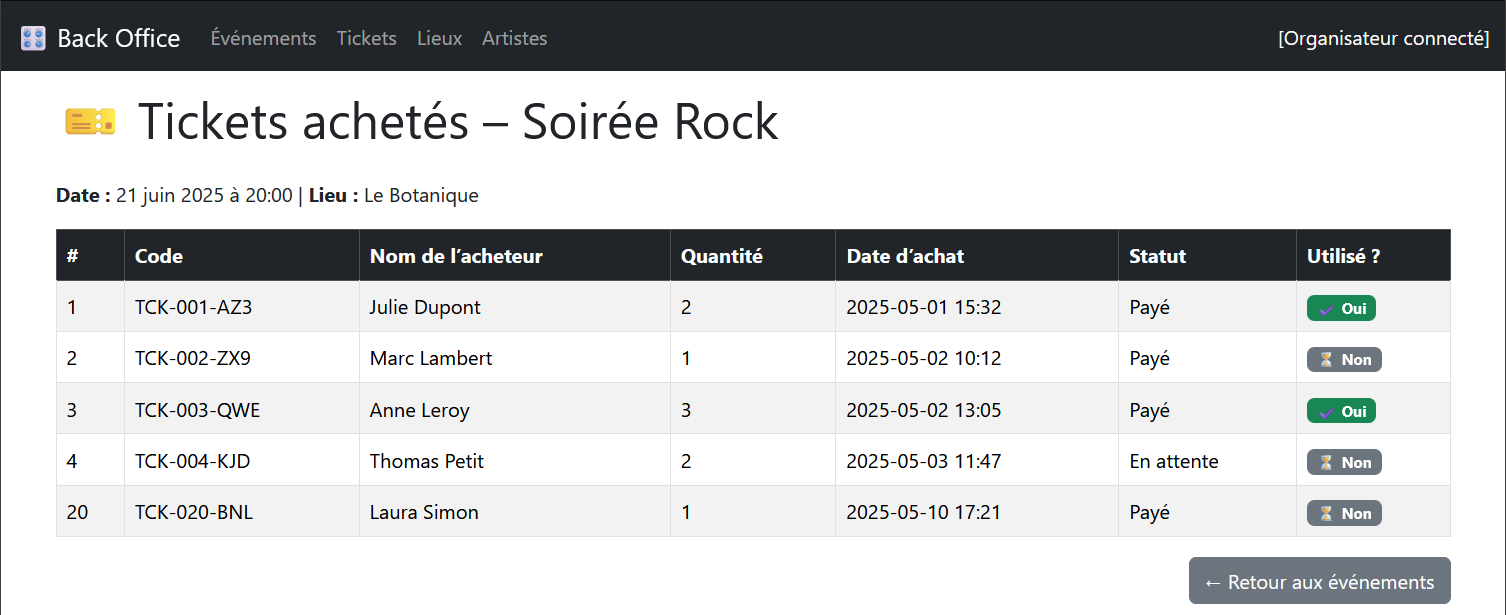Image resolution: width=1506 pixels, height=615 pixels.
Task: Open the Événements navigation menu item
Action: [263, 38]
